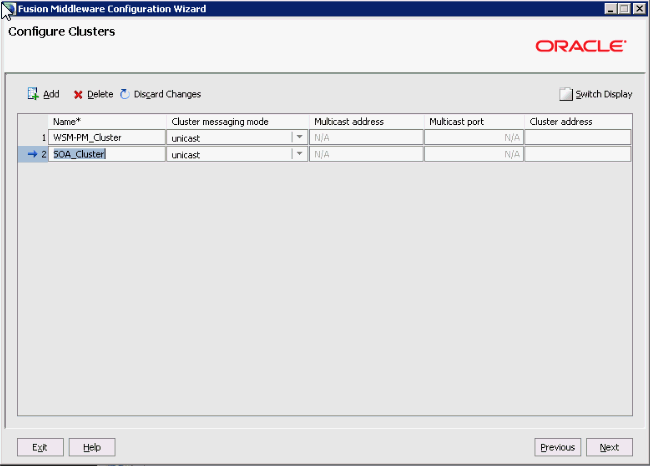This screenshot has height=466, width=650.
Task: Click the Multicast port column header
Action: 474,121
